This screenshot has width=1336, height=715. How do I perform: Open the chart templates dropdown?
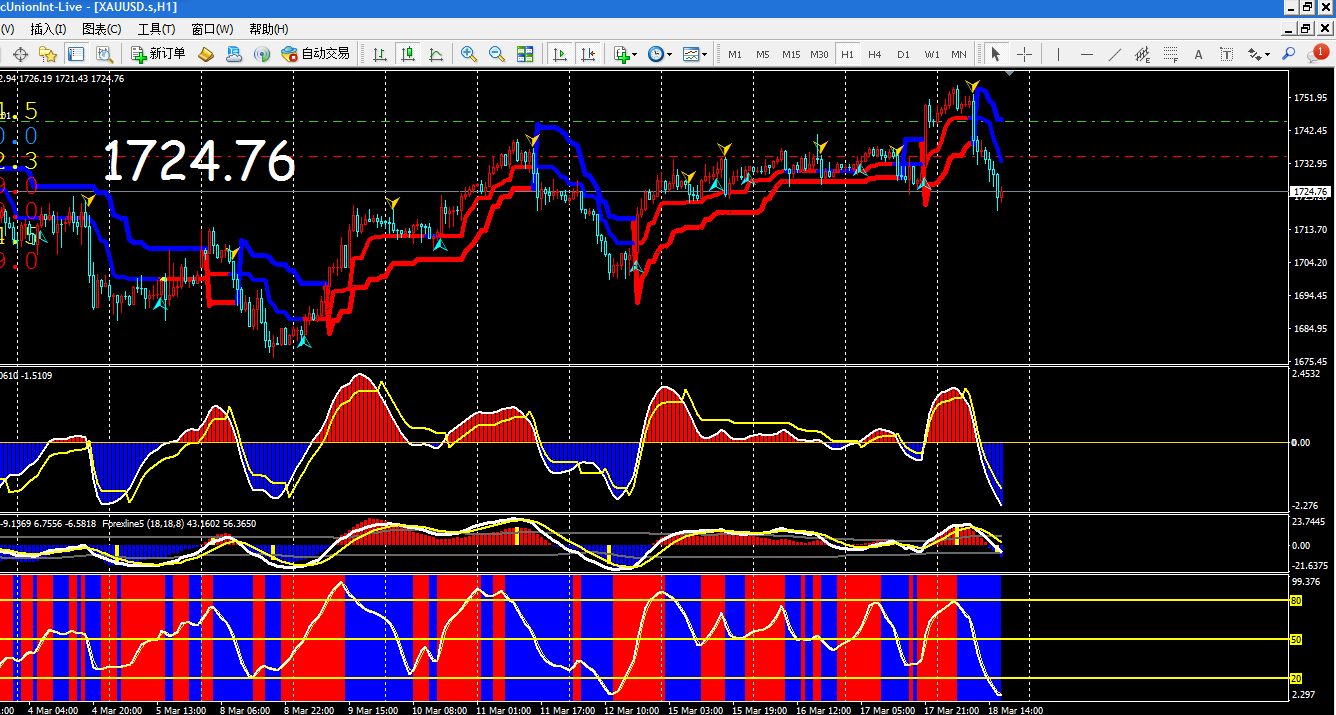click(x=694, y=54)
